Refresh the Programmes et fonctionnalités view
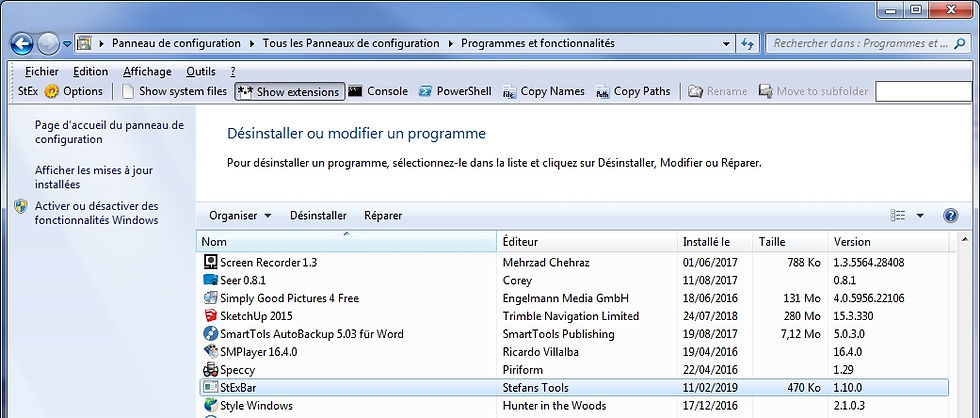Screen dimensions: 980x418 747,44
